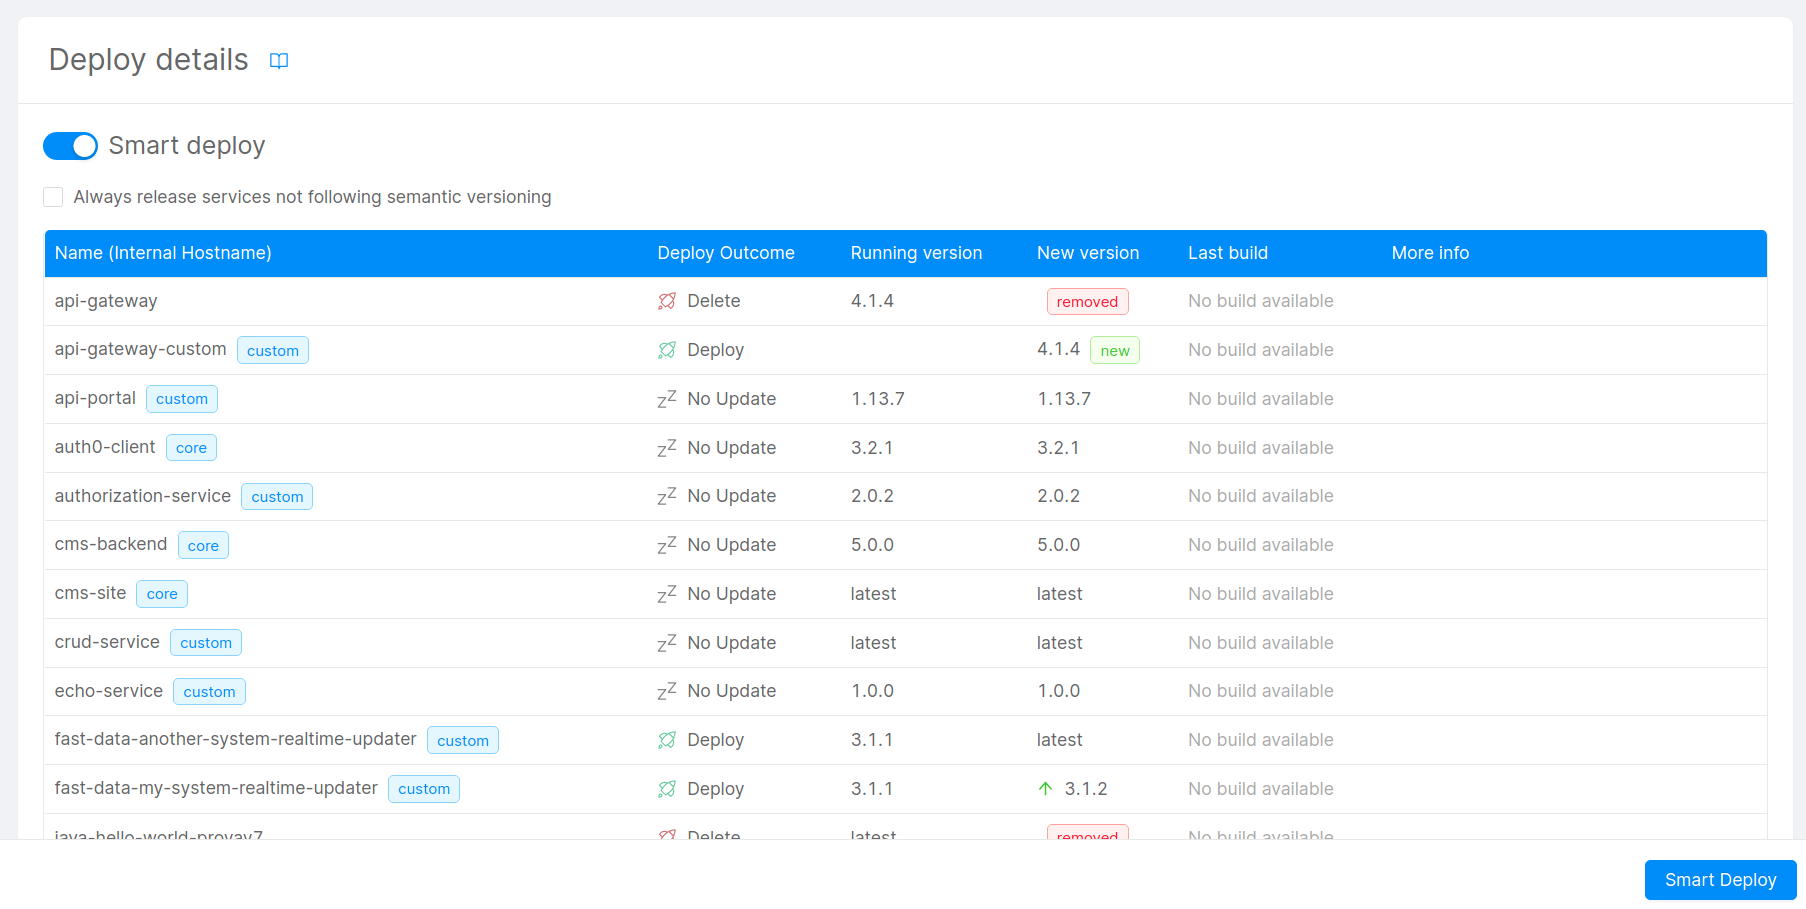Click the zZ No Update icon for echo-service
Image resolution: width=1806 pixels, height=909 pixels.
[666, 691]
